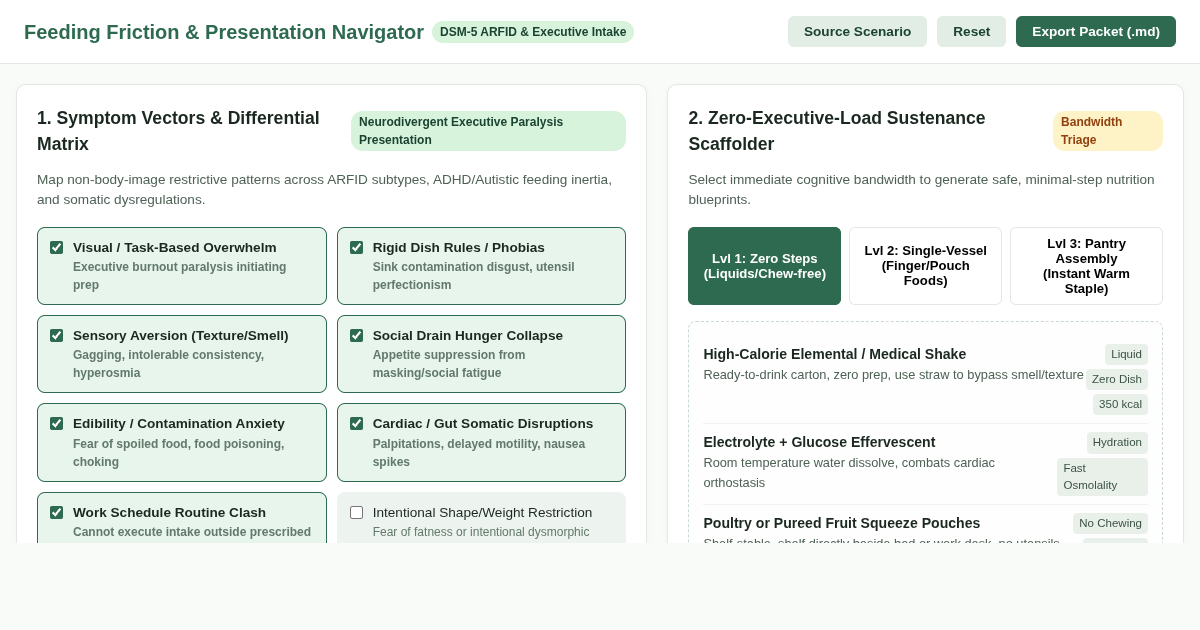Click the Liquid tag
The width and height of the screenshot is (1200, 630).
click(x=1126, y=354)
